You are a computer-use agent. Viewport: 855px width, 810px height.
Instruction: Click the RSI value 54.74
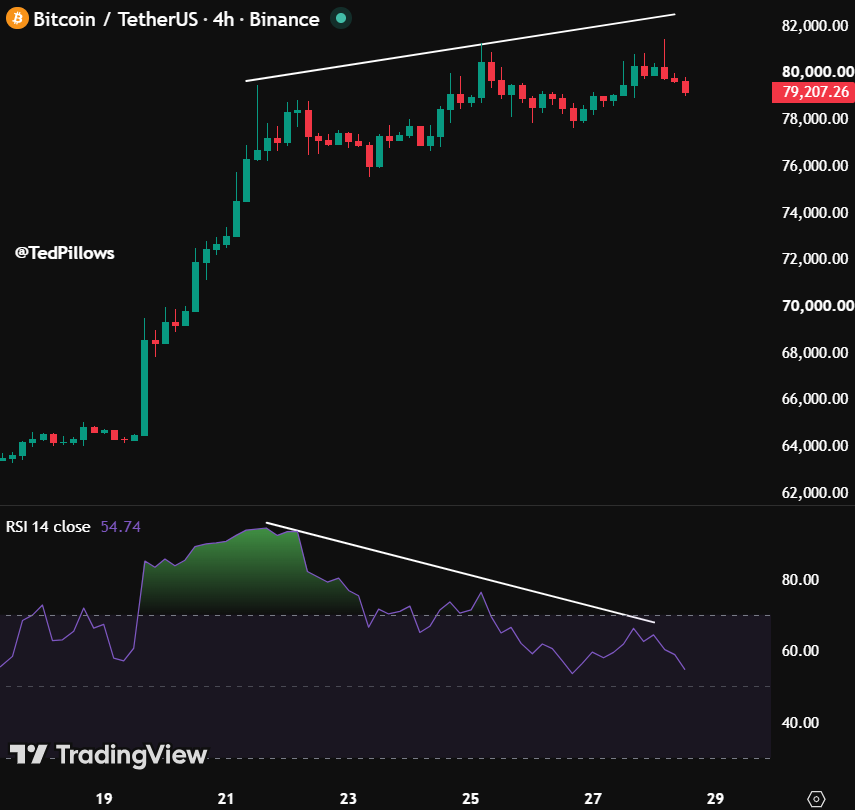[121, 527]
